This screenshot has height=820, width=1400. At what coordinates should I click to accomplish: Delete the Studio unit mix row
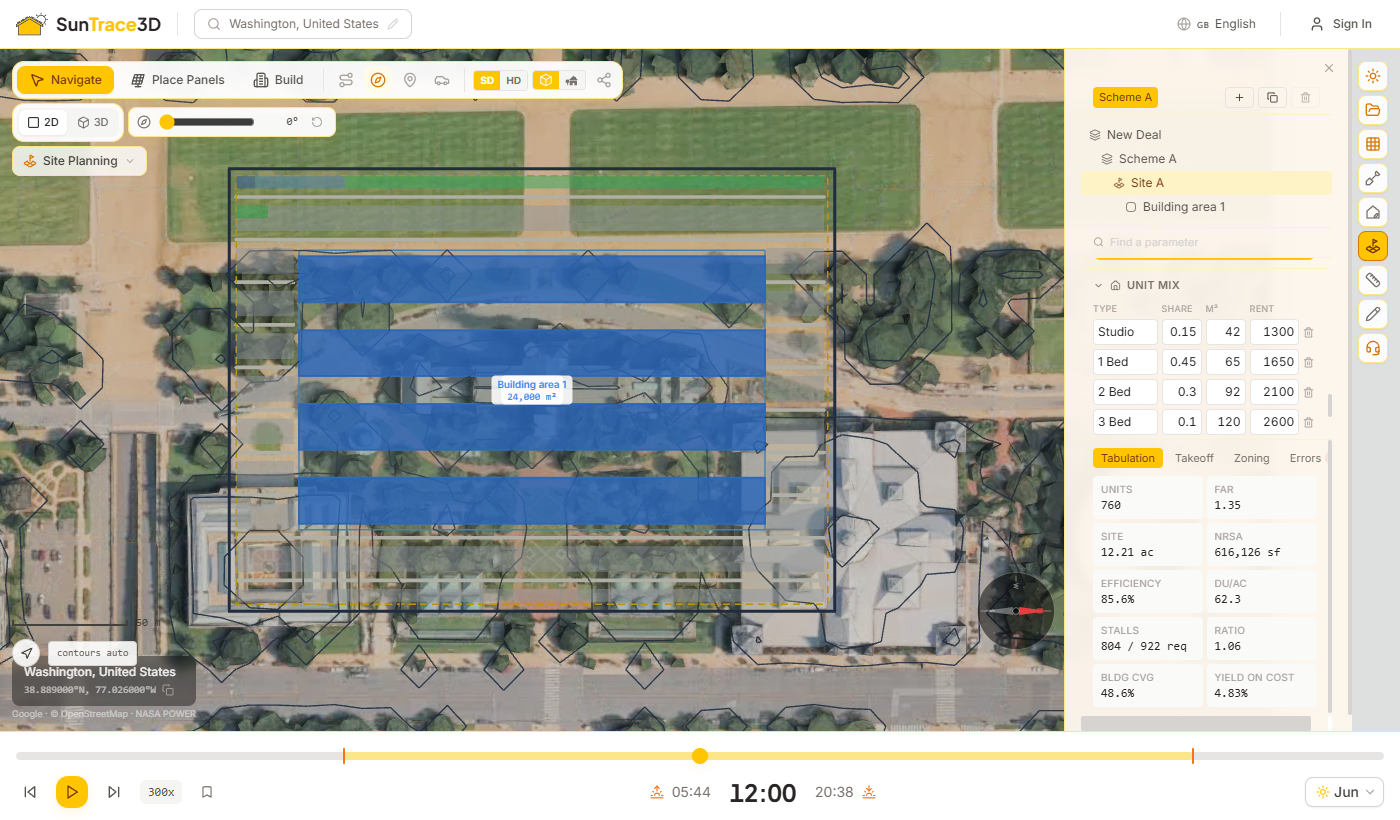click(x=1308, y=332)
